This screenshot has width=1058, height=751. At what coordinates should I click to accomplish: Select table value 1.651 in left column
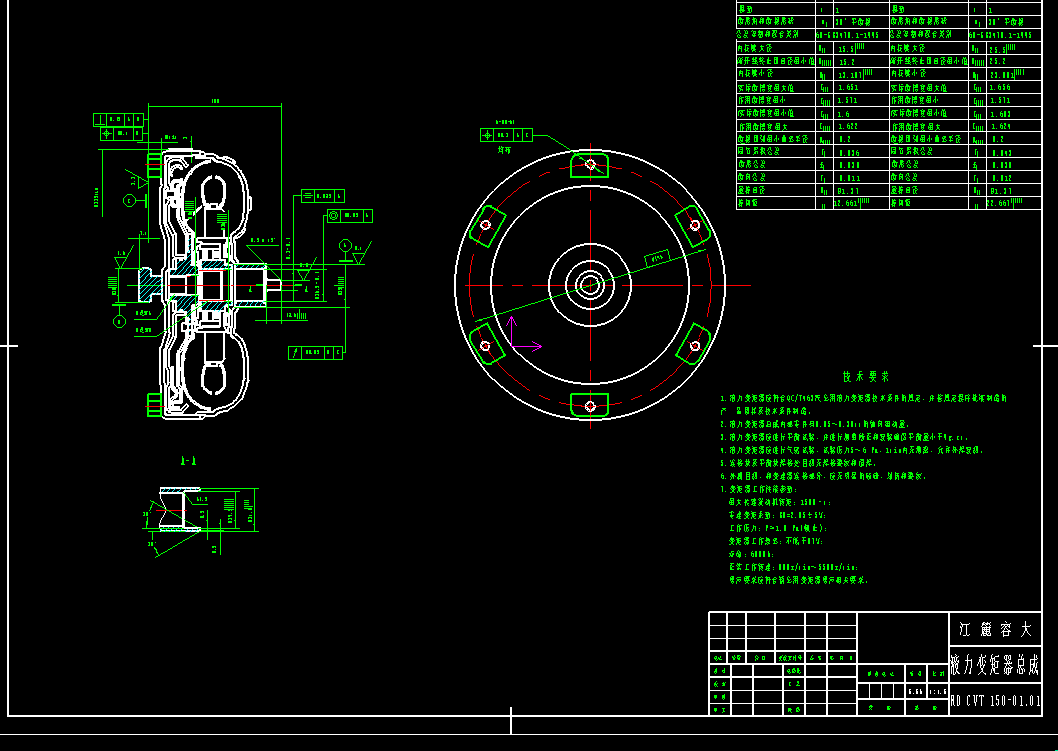(x=848, y=88)
